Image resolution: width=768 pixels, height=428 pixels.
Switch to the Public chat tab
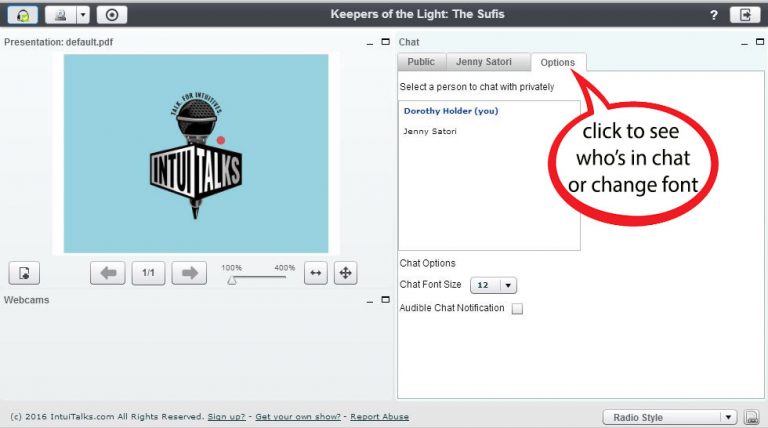tap(421, 62)
